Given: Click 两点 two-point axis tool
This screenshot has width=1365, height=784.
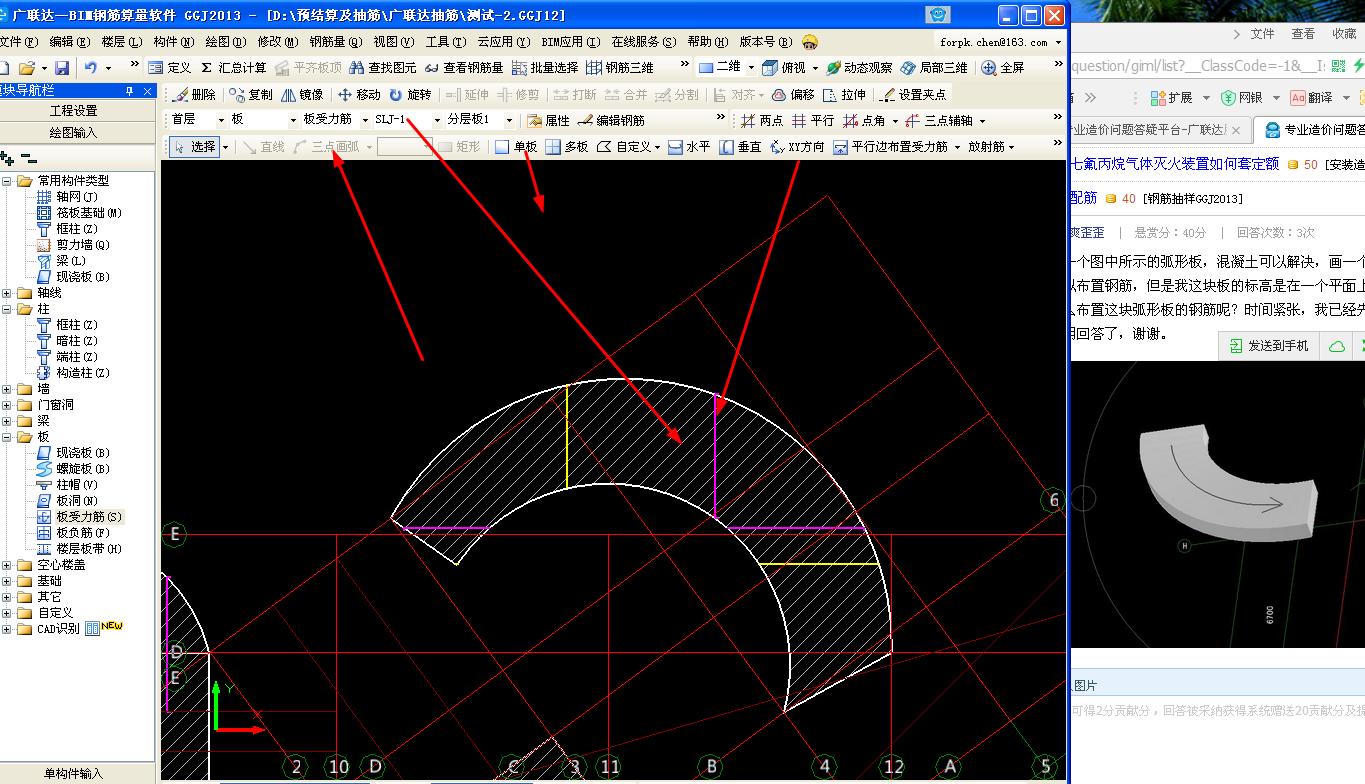Looking at the screenshot, I should coord(762,120).
